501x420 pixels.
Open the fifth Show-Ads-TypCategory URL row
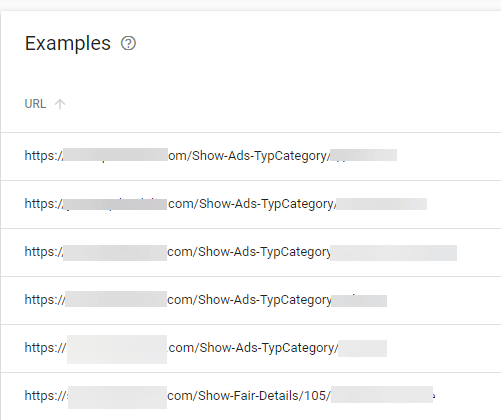[251, 348]
